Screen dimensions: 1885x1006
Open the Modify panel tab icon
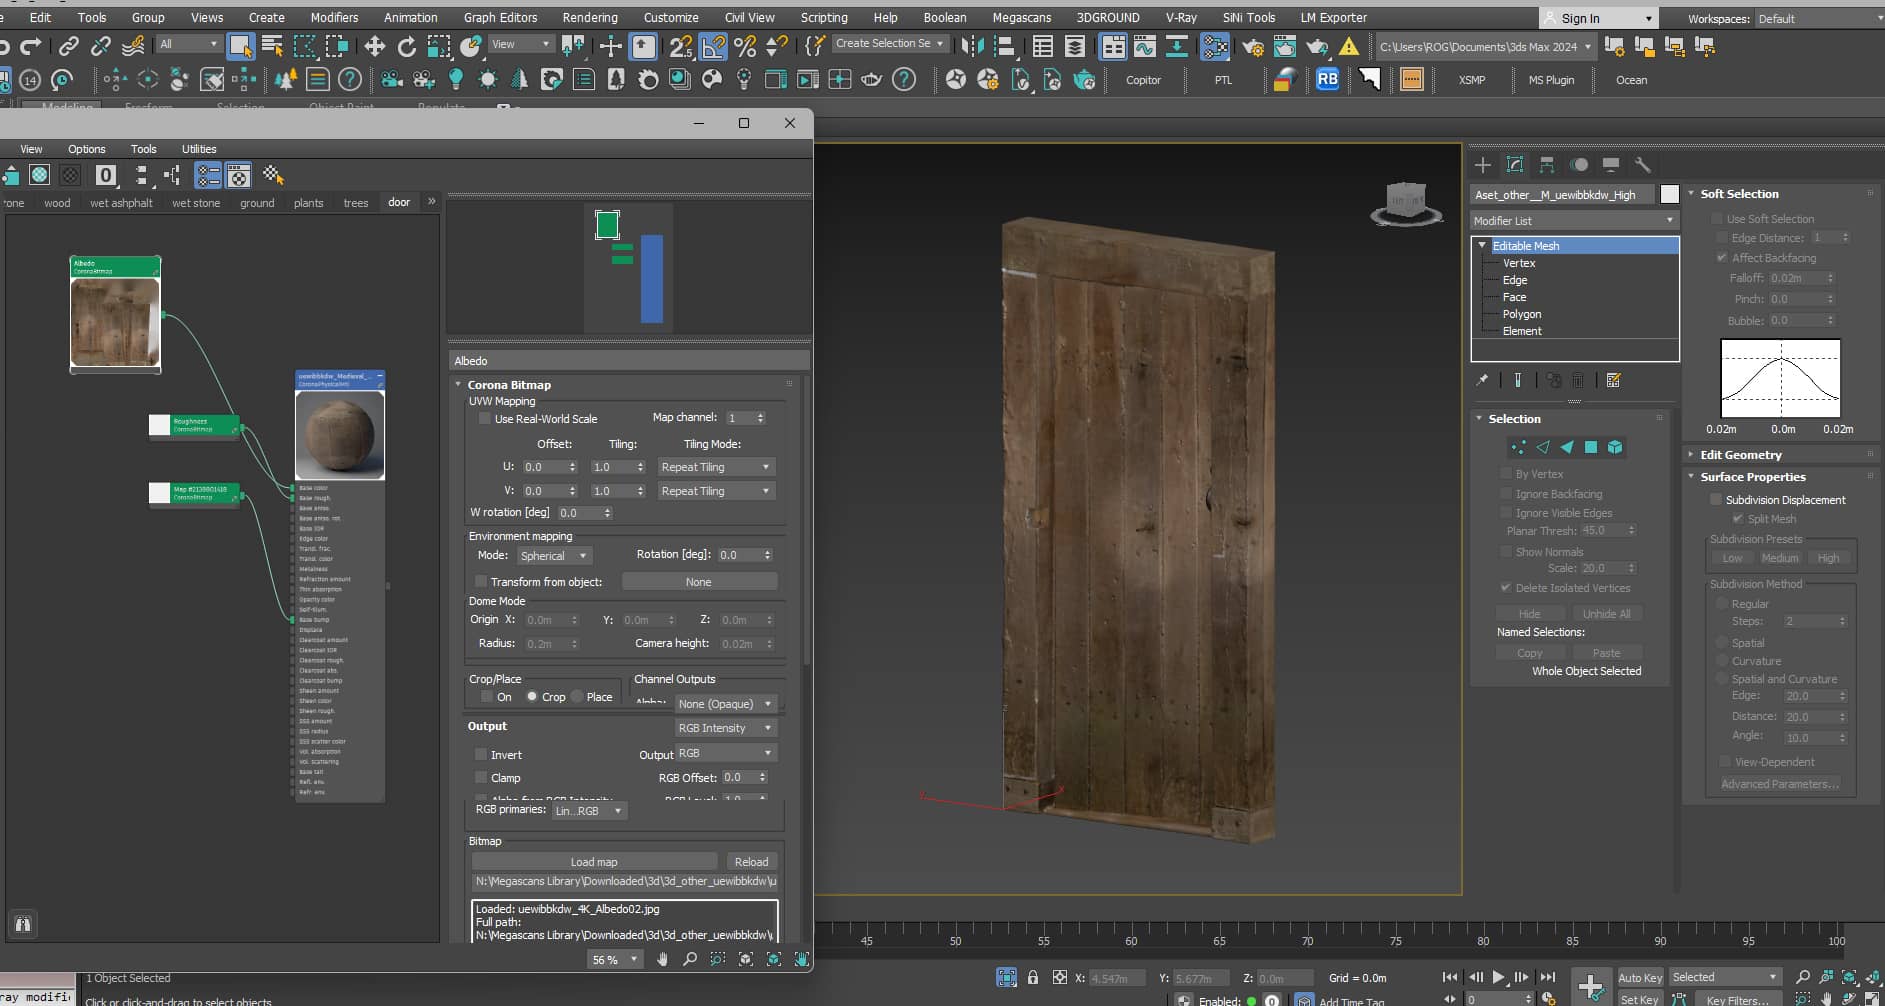point(1515,165)
